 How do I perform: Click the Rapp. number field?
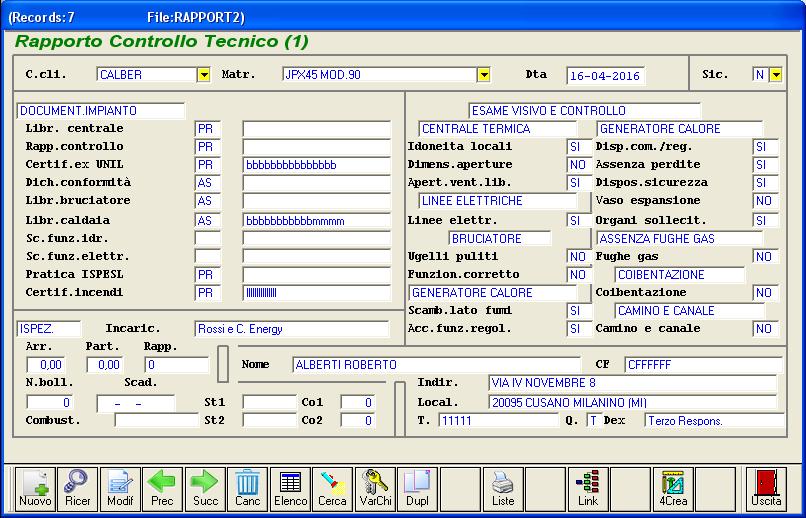[177, 365]
